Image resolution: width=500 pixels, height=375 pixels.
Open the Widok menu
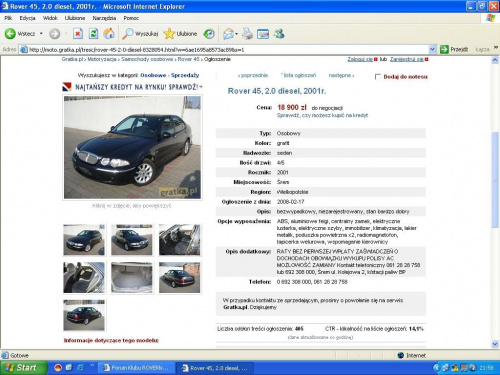(50, 18)
